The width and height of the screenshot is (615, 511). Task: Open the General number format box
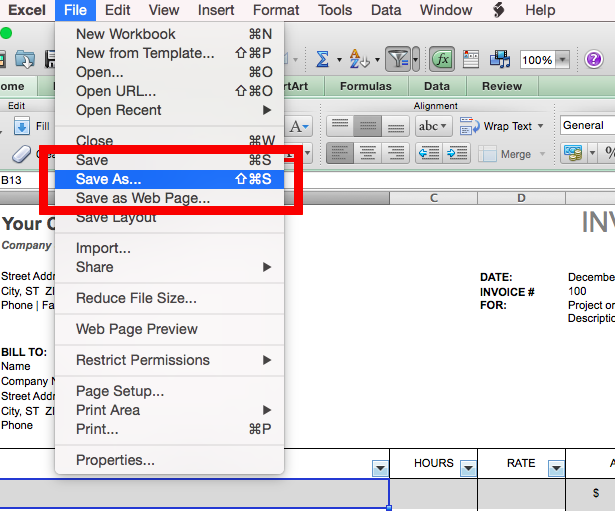tap(588, 125)
